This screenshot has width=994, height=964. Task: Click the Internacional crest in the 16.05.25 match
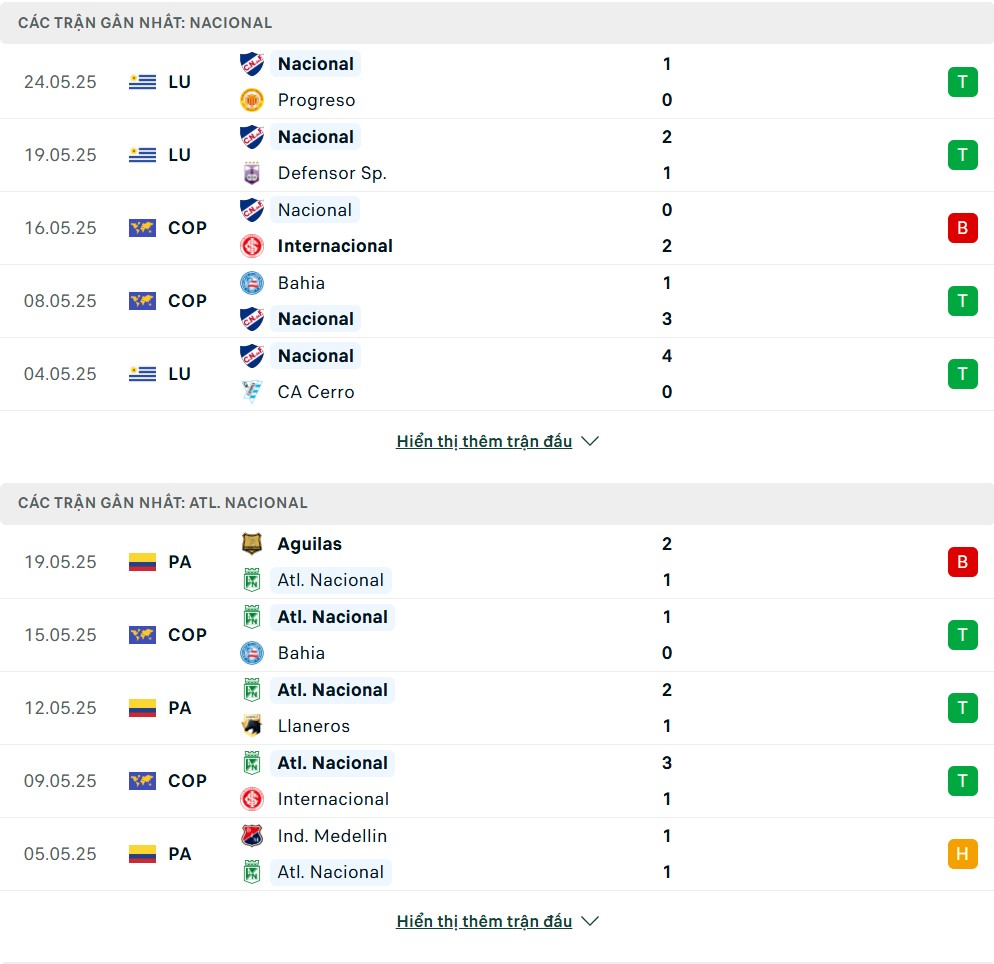coord(252,246)
